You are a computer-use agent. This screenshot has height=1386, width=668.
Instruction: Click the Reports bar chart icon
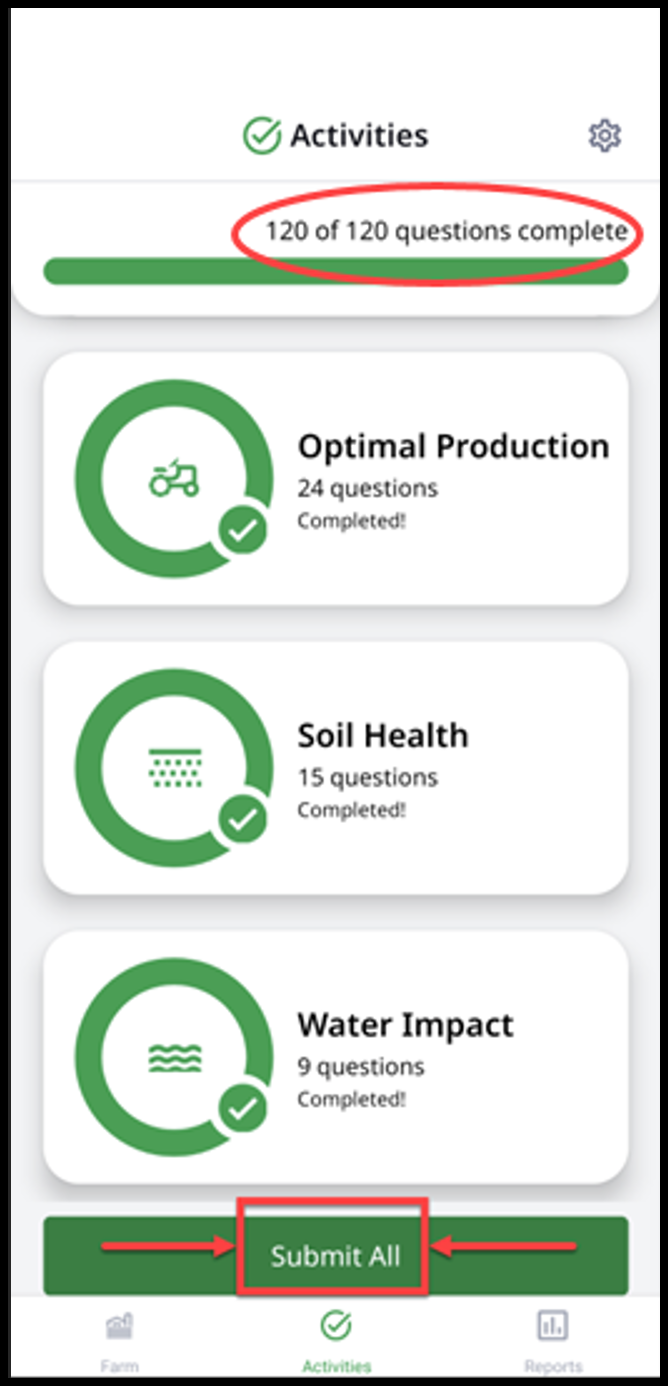(552, 1326)
